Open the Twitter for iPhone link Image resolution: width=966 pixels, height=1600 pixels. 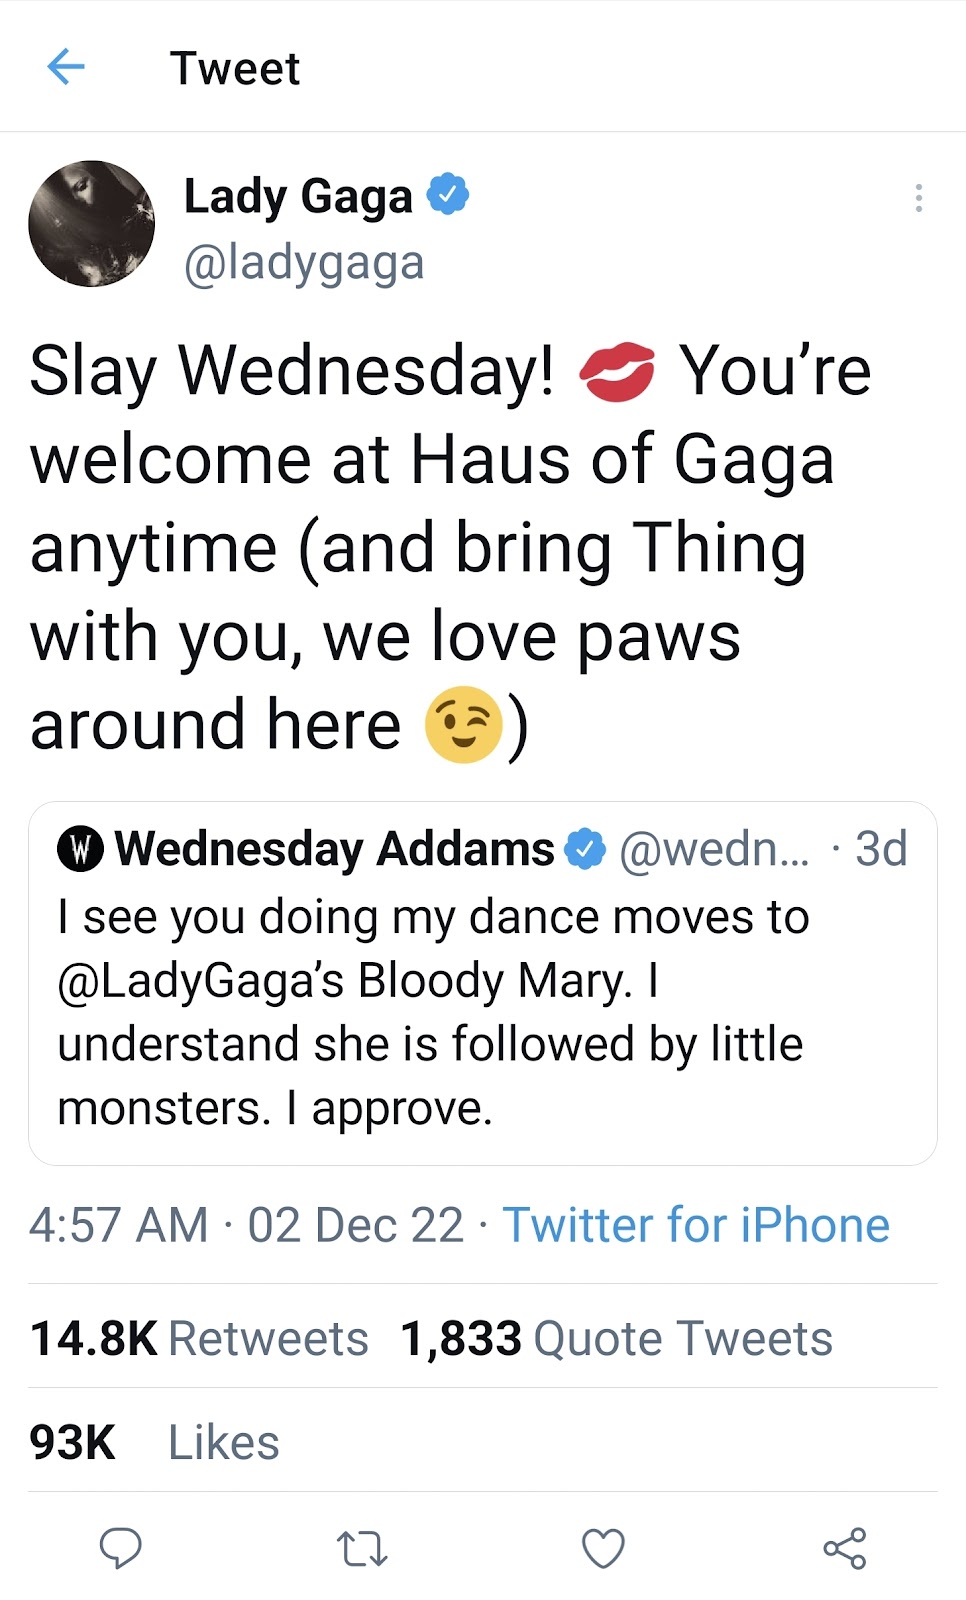pos(696,1225)
